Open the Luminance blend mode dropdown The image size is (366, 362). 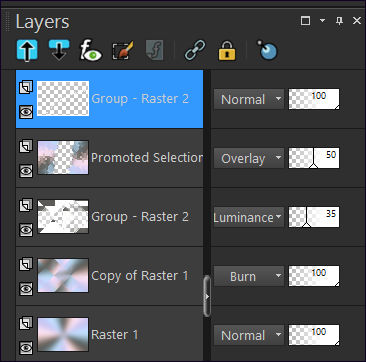click(249, 217)
